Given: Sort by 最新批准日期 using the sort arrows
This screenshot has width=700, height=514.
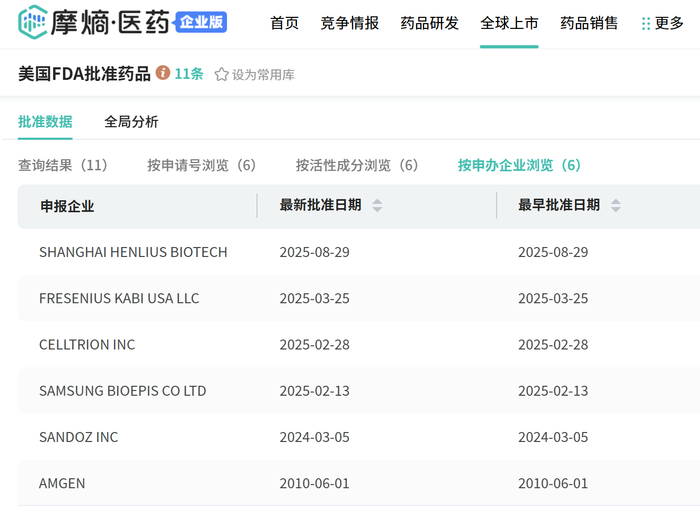Looking at the screenshot, I should click(377, 205).
